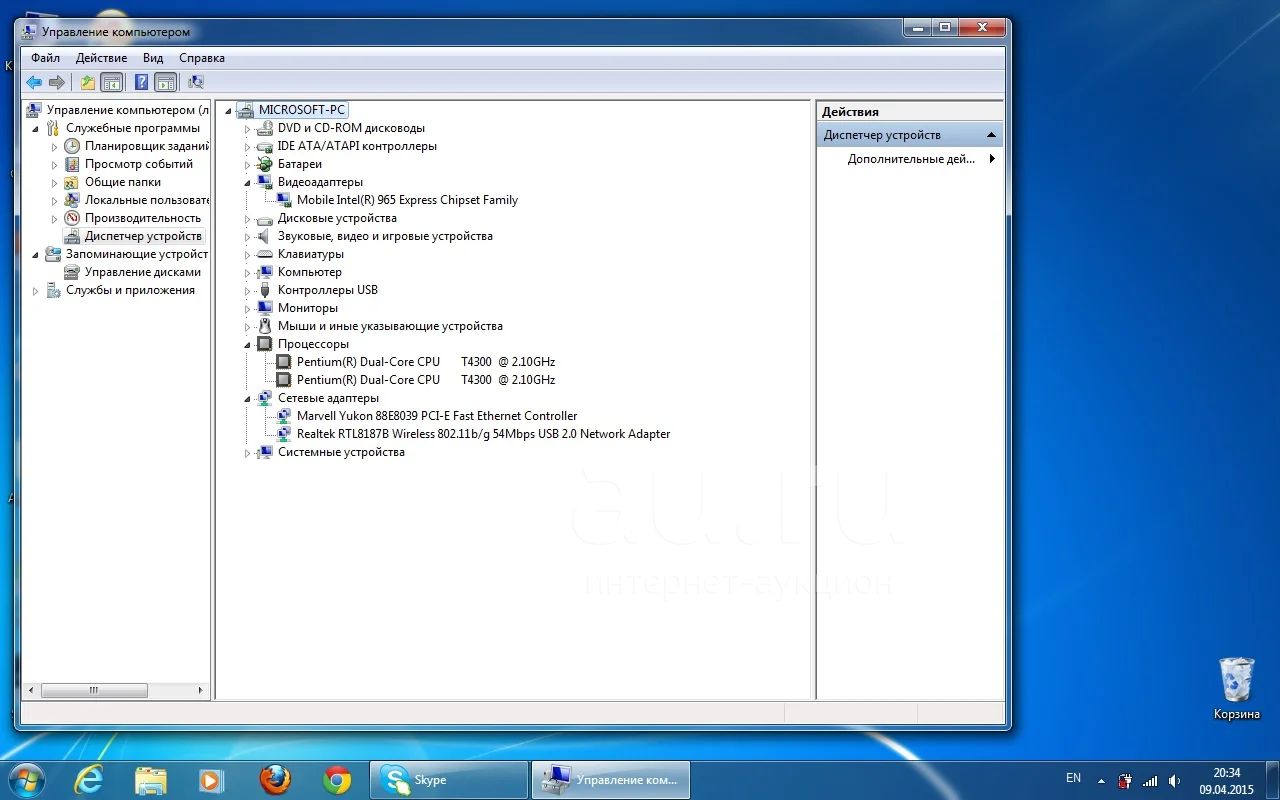Click Мыши и иные указывающие устройства icon
Image resolution: width=1280 pixels, height=800 pixels.
[x=264, y=326]
